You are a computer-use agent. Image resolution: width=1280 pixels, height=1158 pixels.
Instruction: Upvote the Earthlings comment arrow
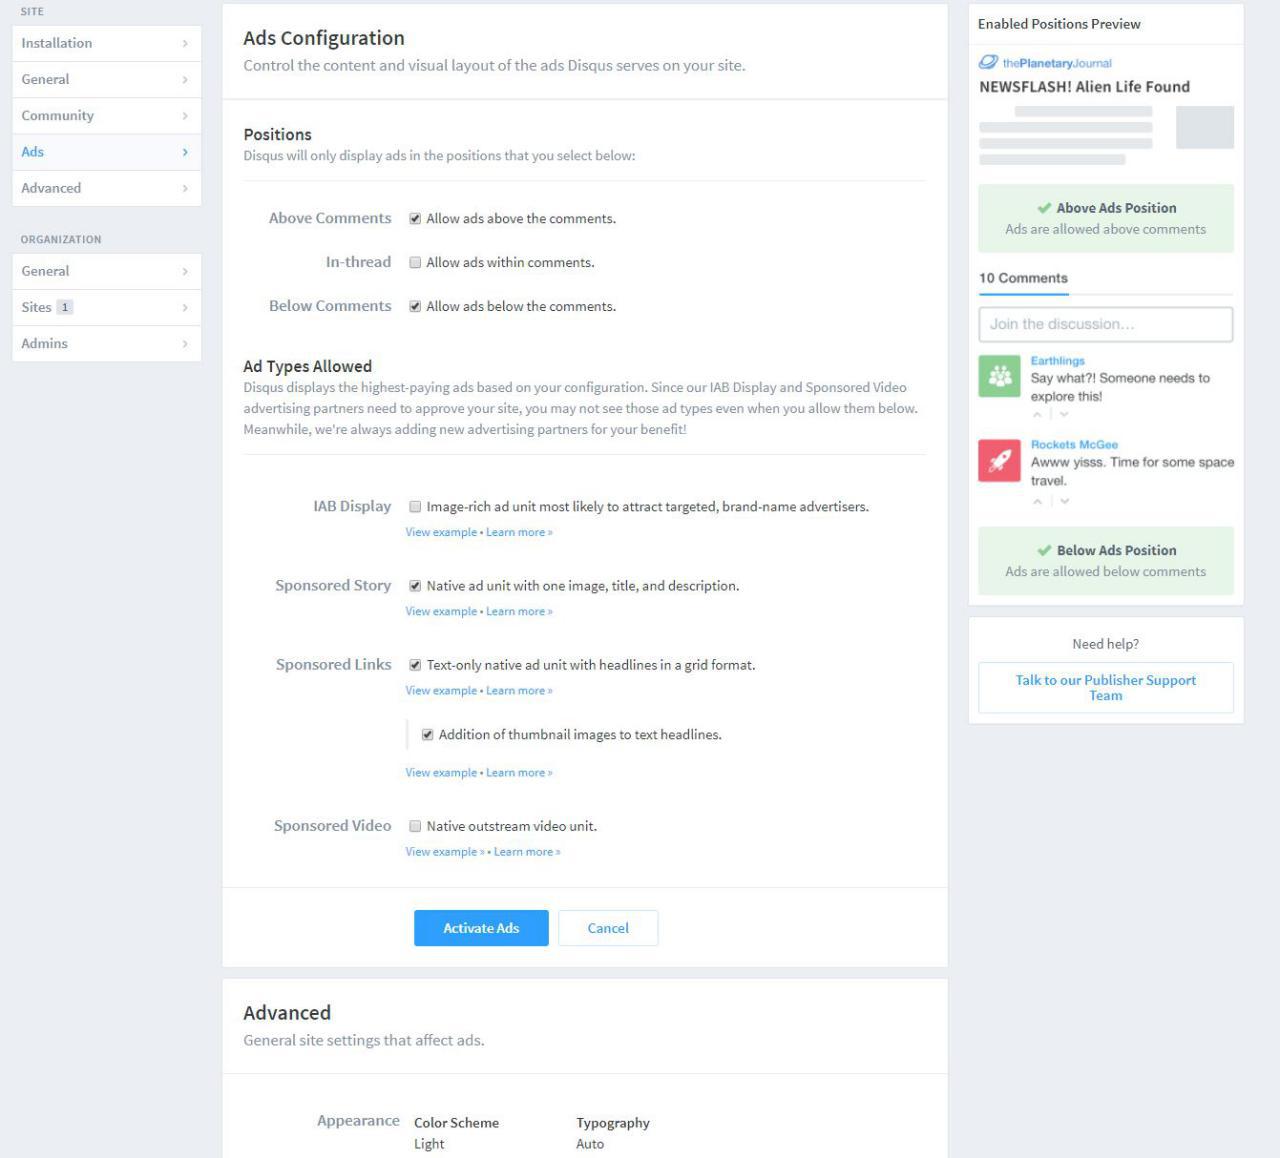tap(1038, 414)
